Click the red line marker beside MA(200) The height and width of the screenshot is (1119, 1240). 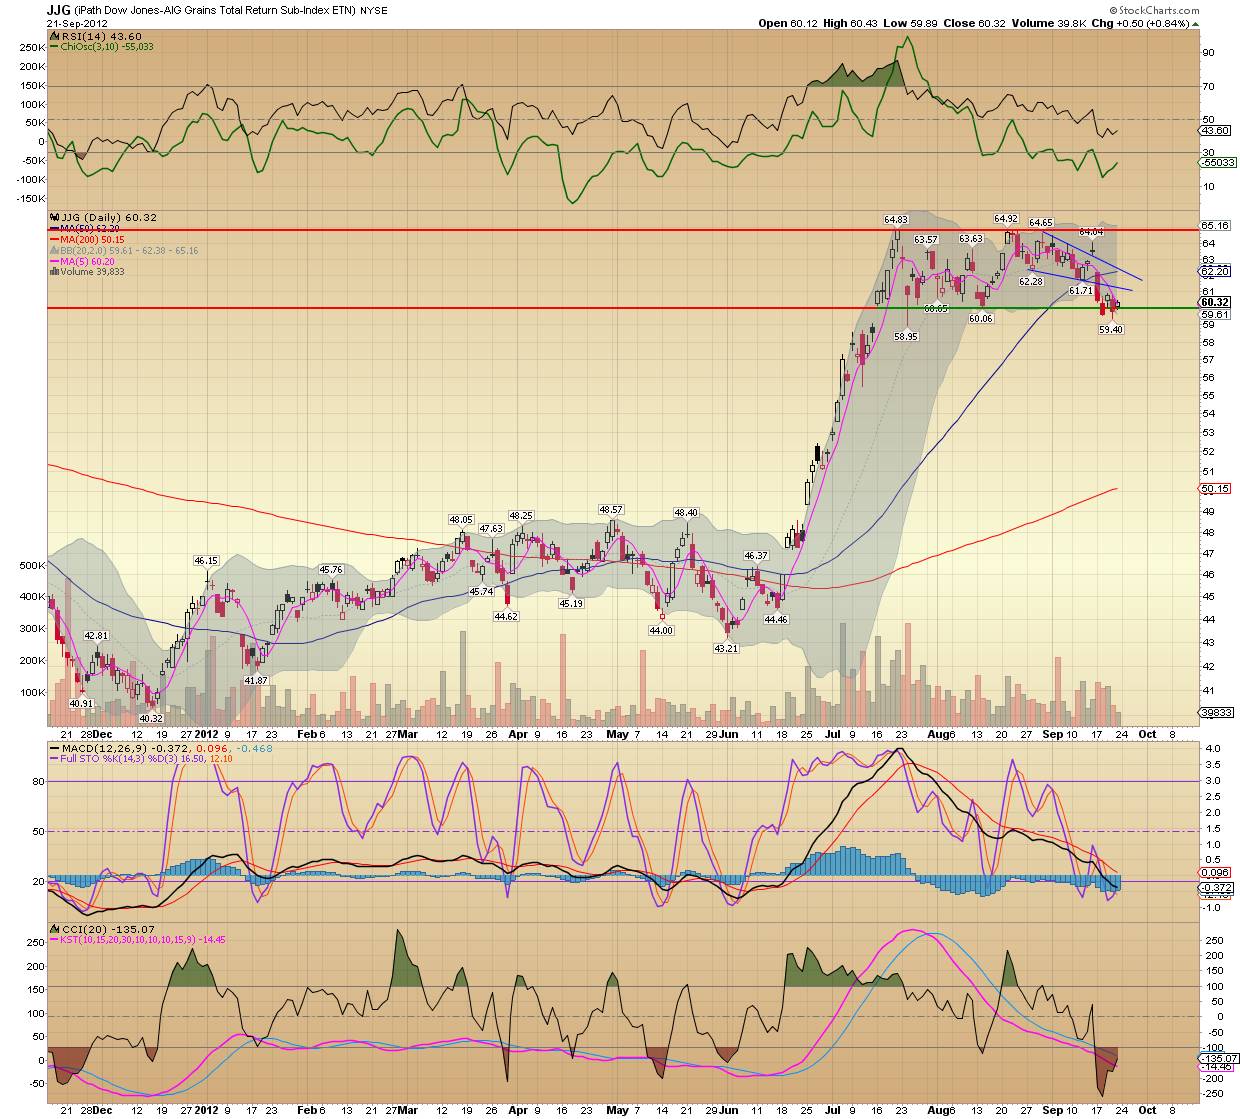point(54,240)
